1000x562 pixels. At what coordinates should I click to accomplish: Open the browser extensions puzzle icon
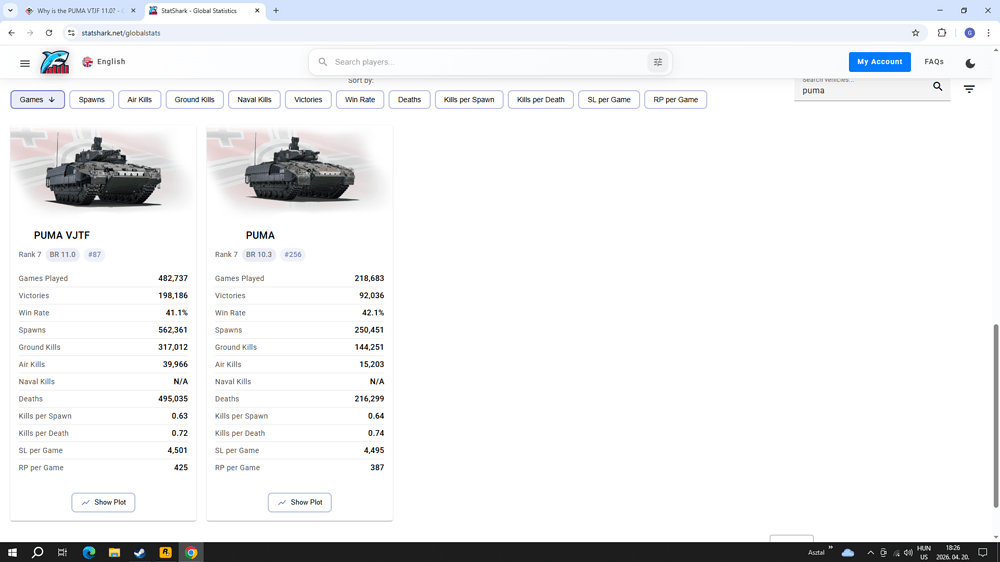coord(942,33)
